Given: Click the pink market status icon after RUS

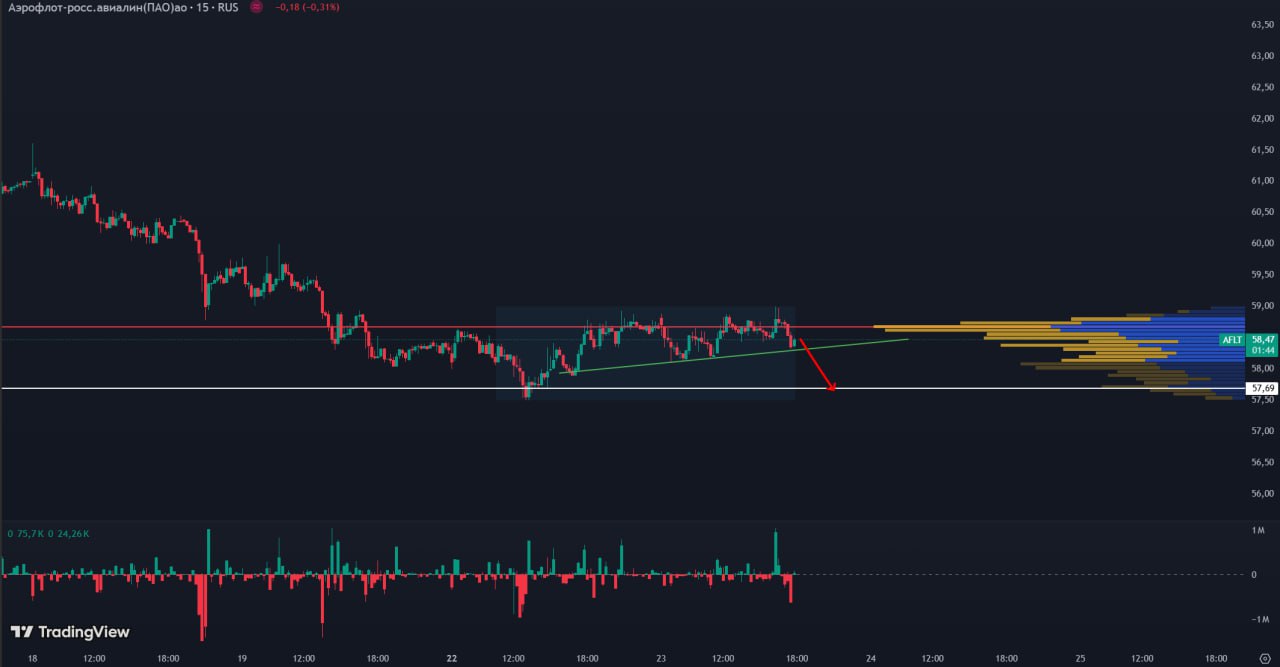Looking at the screenshot, I should tap(256, 7).
